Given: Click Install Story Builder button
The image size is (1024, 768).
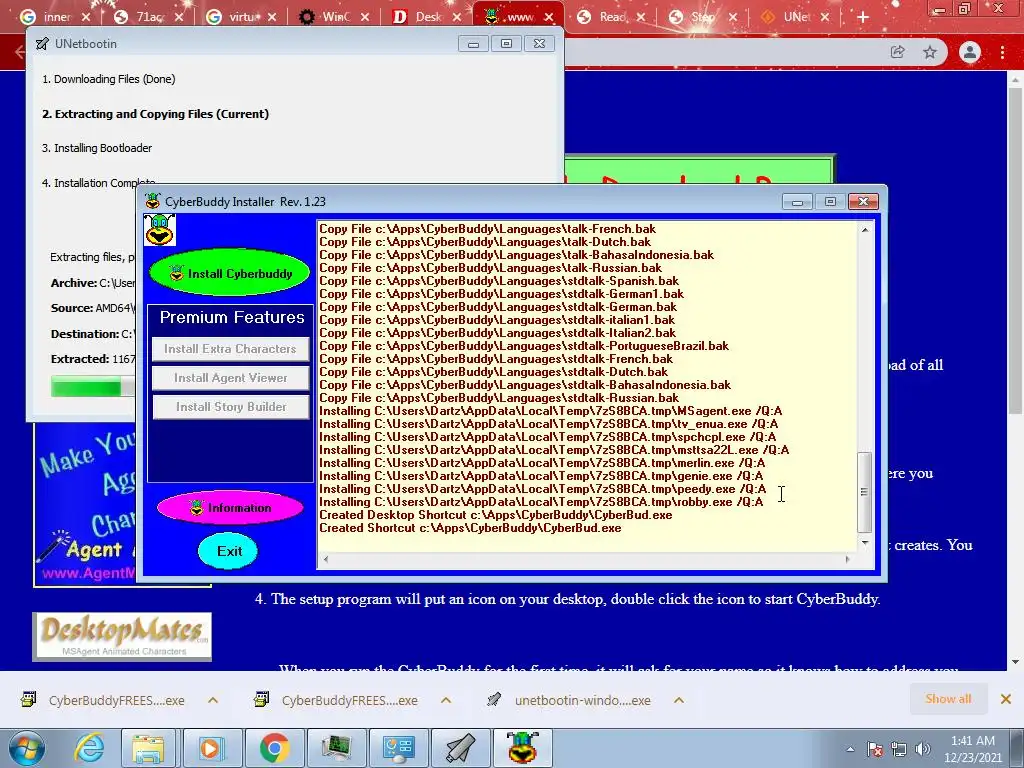Looking at the screenshot, I should click(x=230, y=407).
